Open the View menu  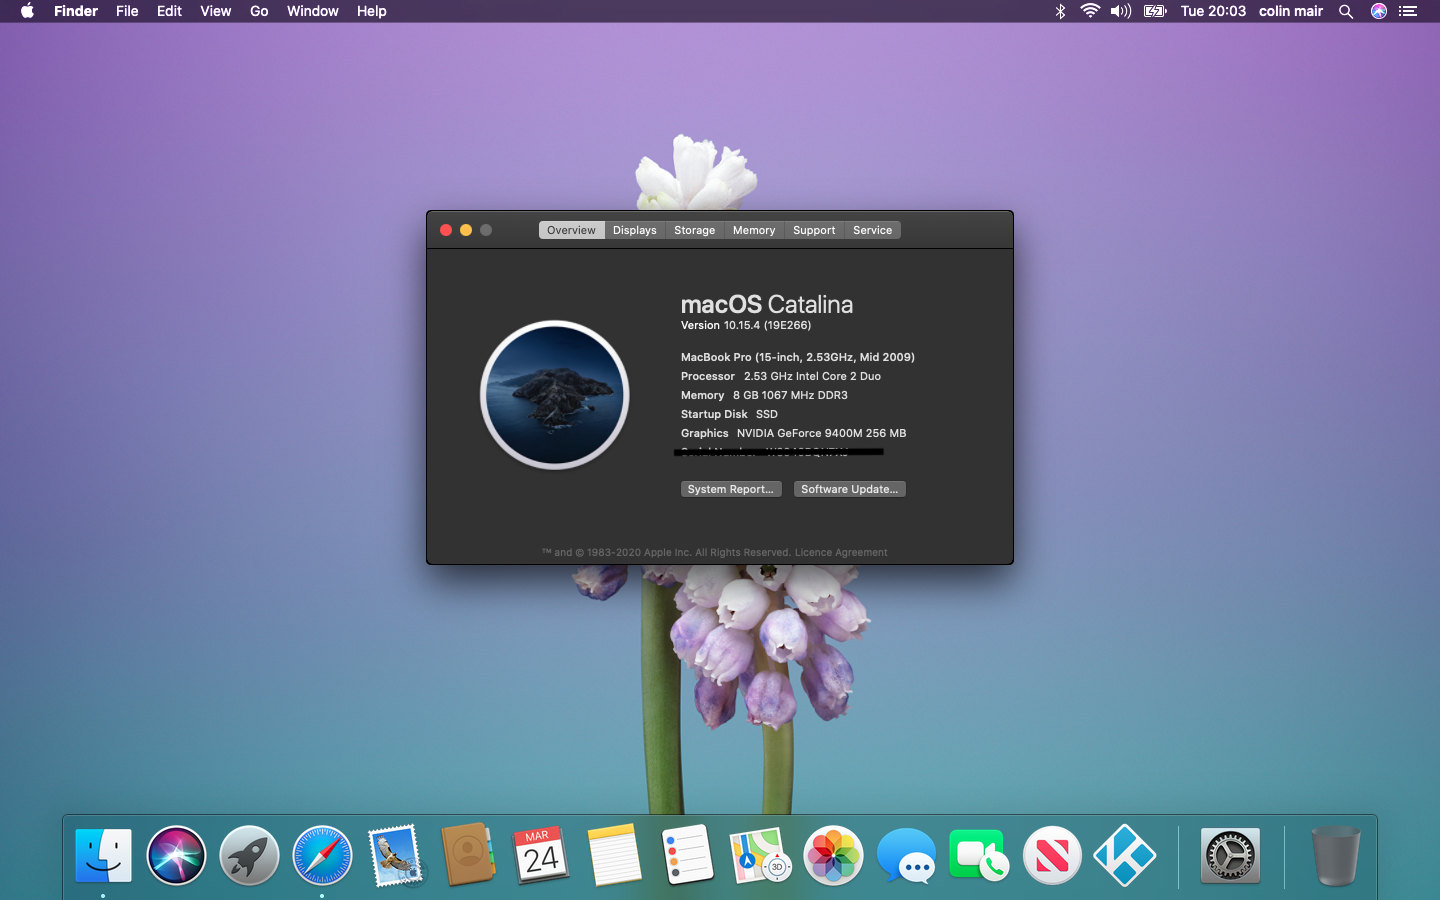click(x=216, y=11)
